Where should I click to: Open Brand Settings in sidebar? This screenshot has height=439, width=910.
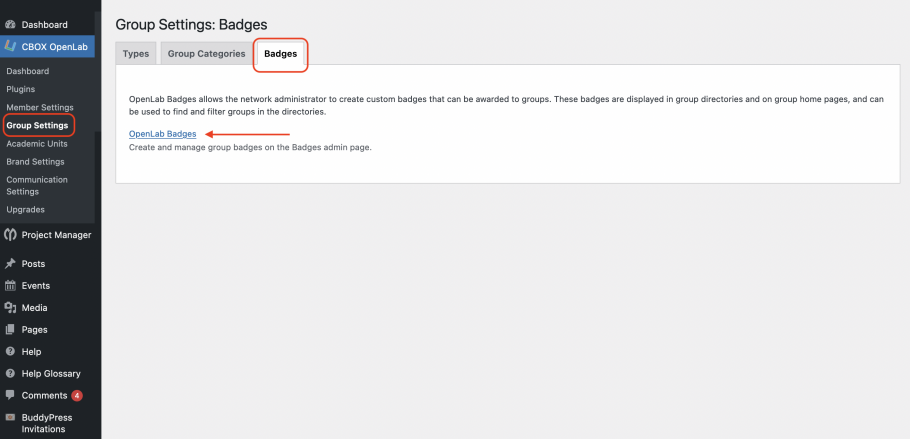pos(35,161)
